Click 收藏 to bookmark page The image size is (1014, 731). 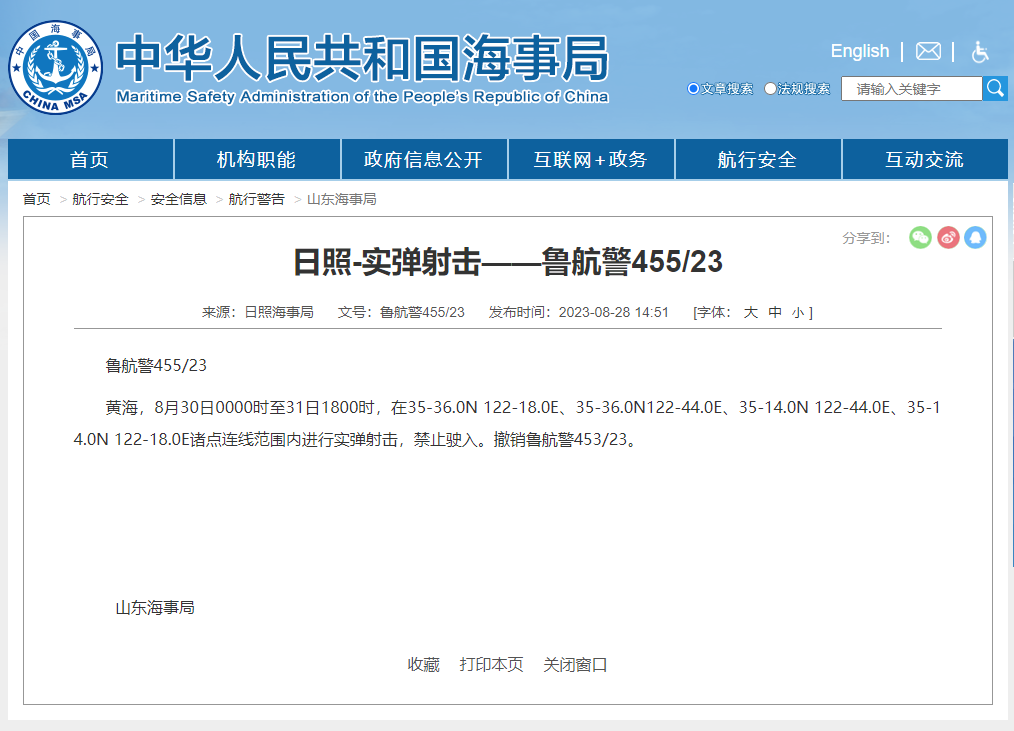pyautogui.click(x=424, y=664)
